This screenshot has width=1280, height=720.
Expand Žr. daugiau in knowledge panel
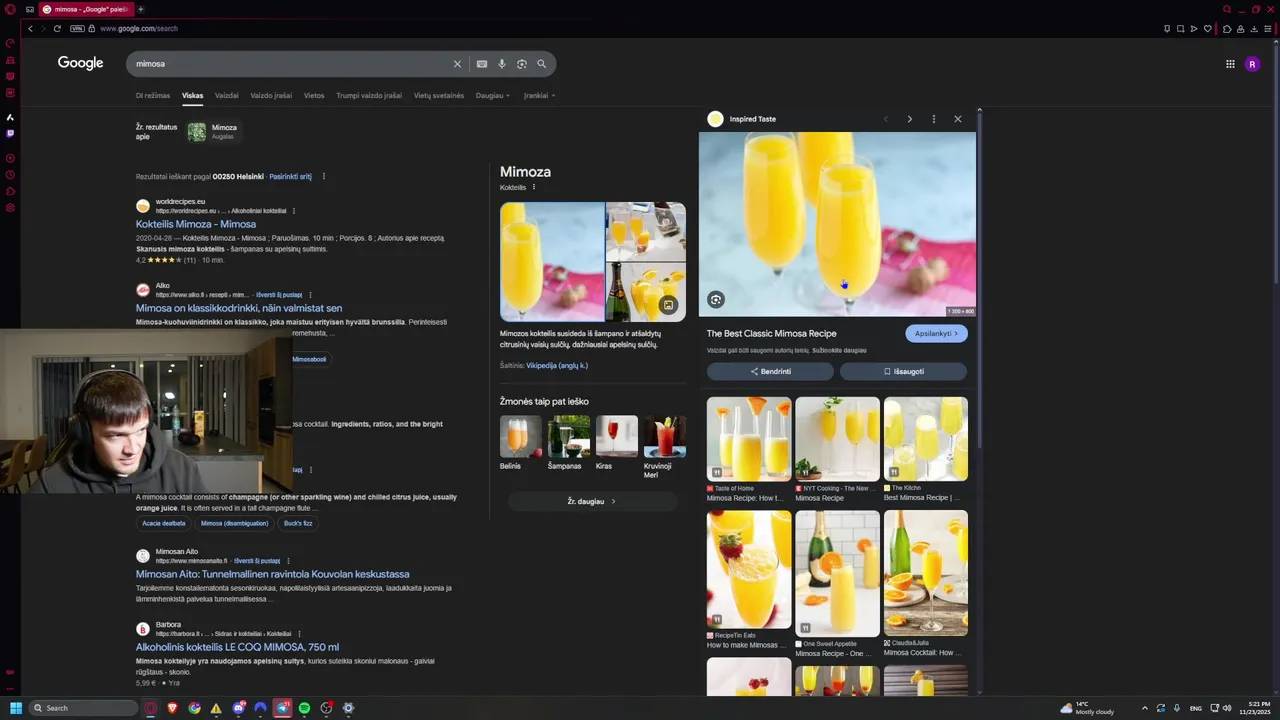[591, 501]
